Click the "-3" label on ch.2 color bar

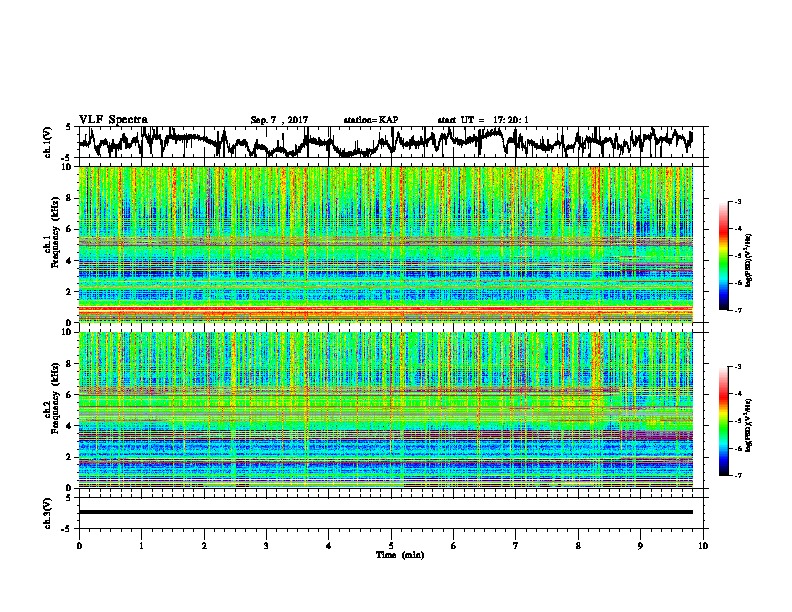click(x=737, y=367)
